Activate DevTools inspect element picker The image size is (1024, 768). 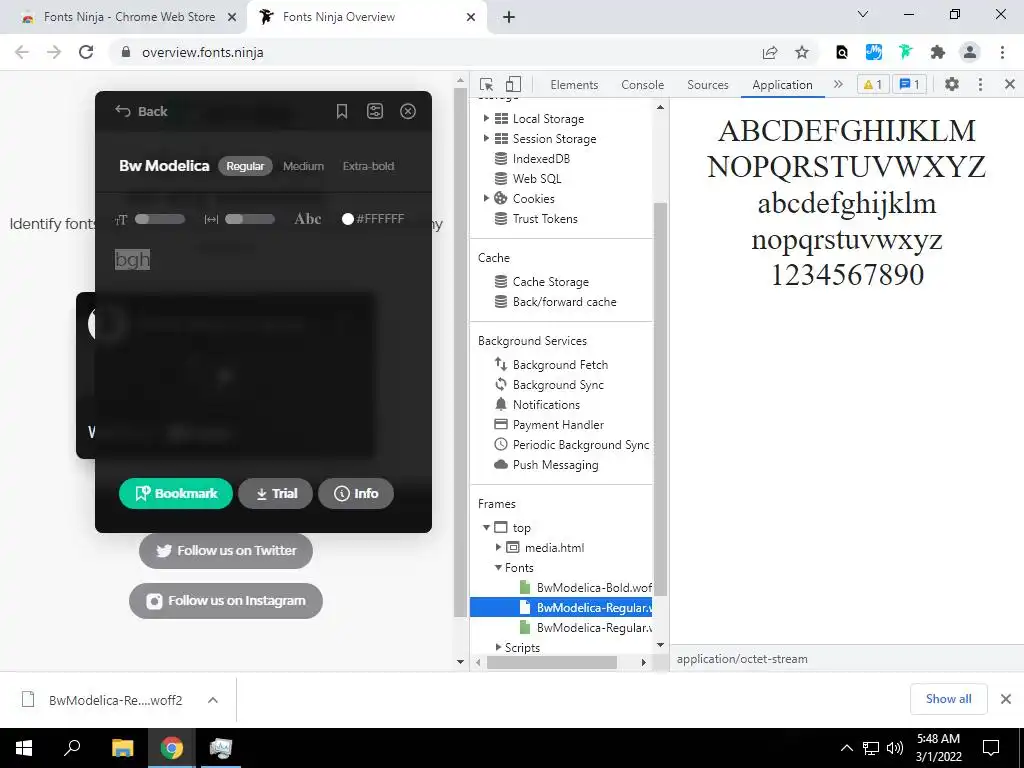pyautogui.click(x=487, y=84)
